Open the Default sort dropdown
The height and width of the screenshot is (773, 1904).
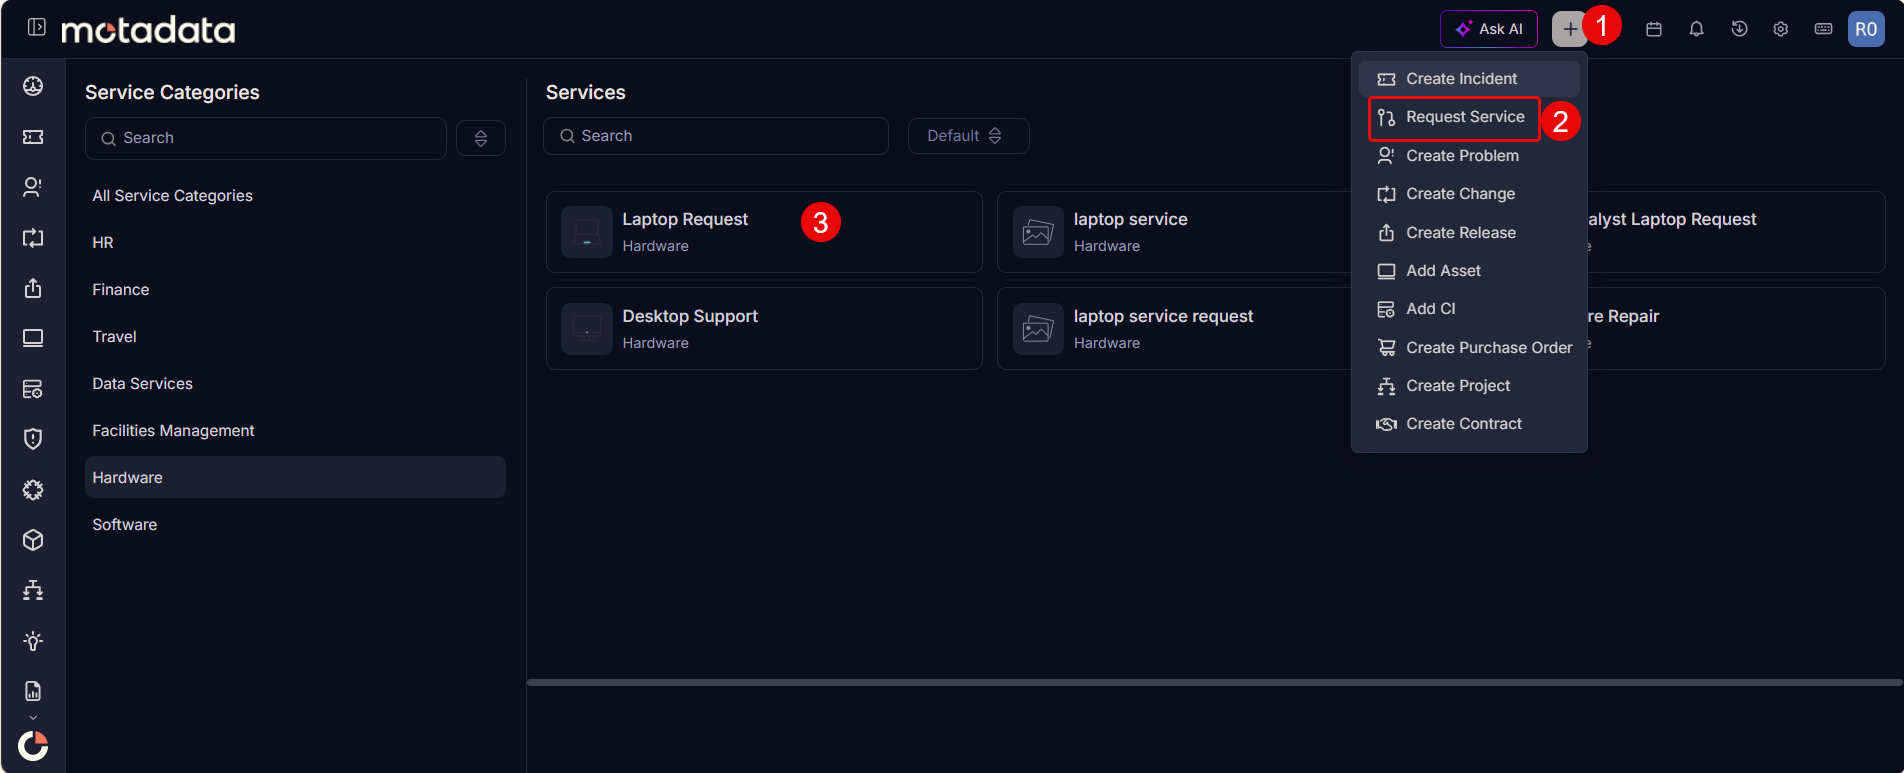968,136
